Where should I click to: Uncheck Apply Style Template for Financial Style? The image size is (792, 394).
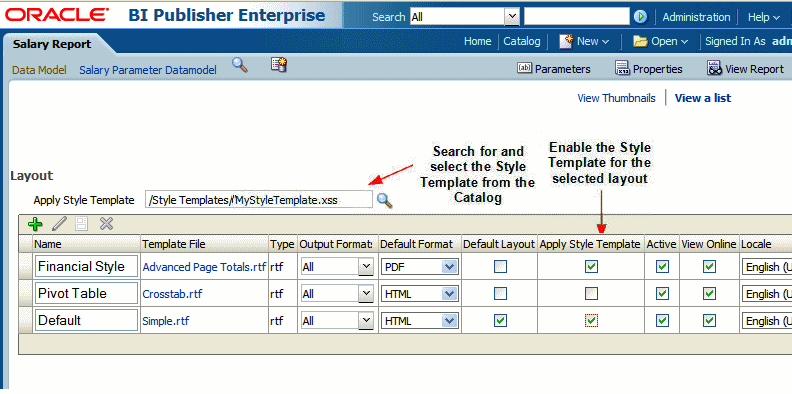pyautogui.click(x=591, y=267)
